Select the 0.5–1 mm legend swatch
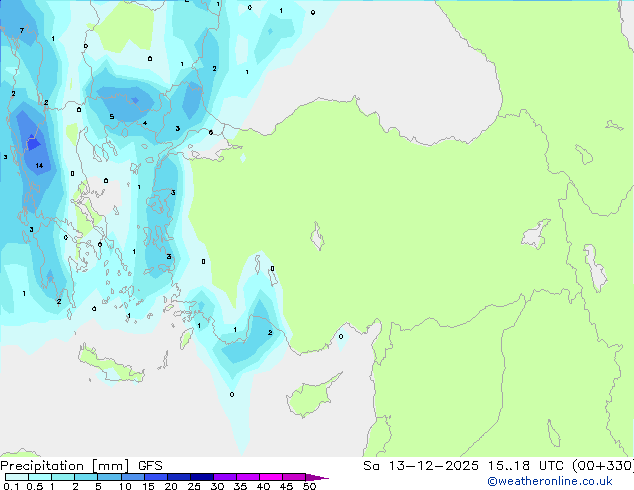Viewport: 634px width, 490px height. point(40,477)
